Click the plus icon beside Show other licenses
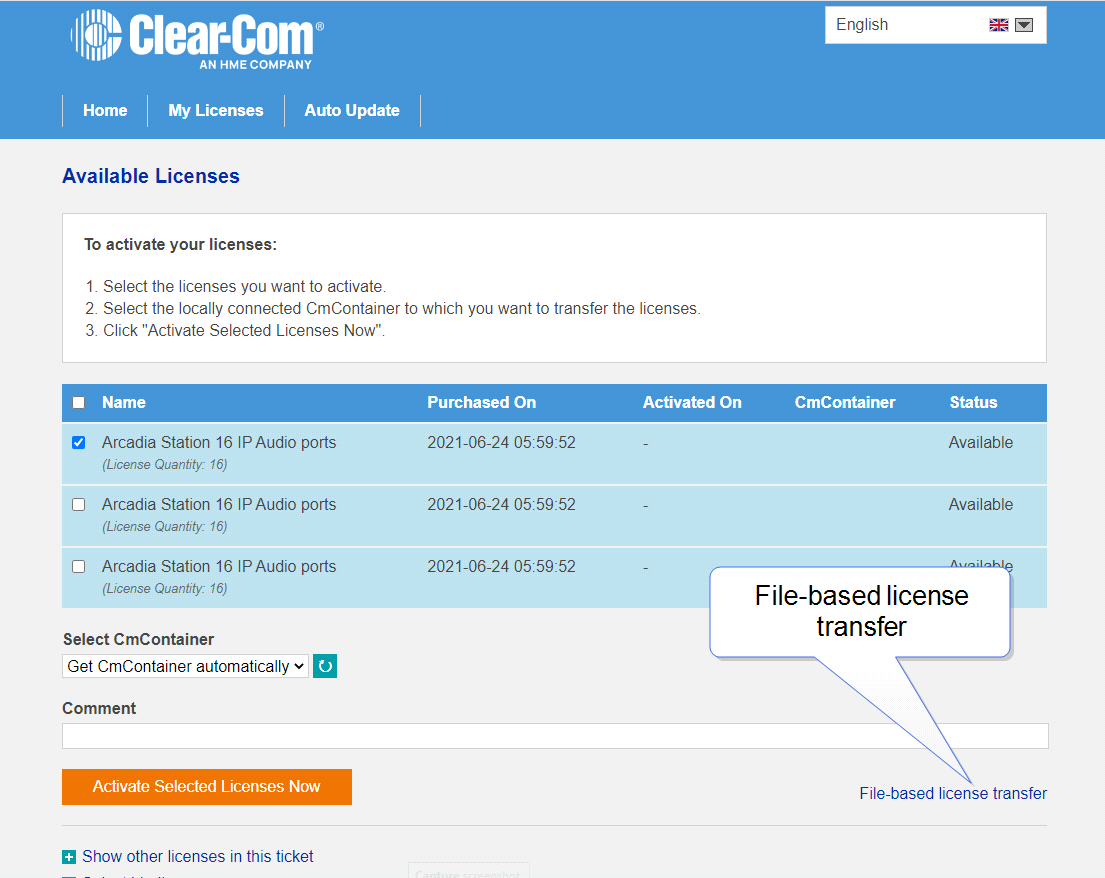Viewport: 1105px width, 878px height. (69, 857)
